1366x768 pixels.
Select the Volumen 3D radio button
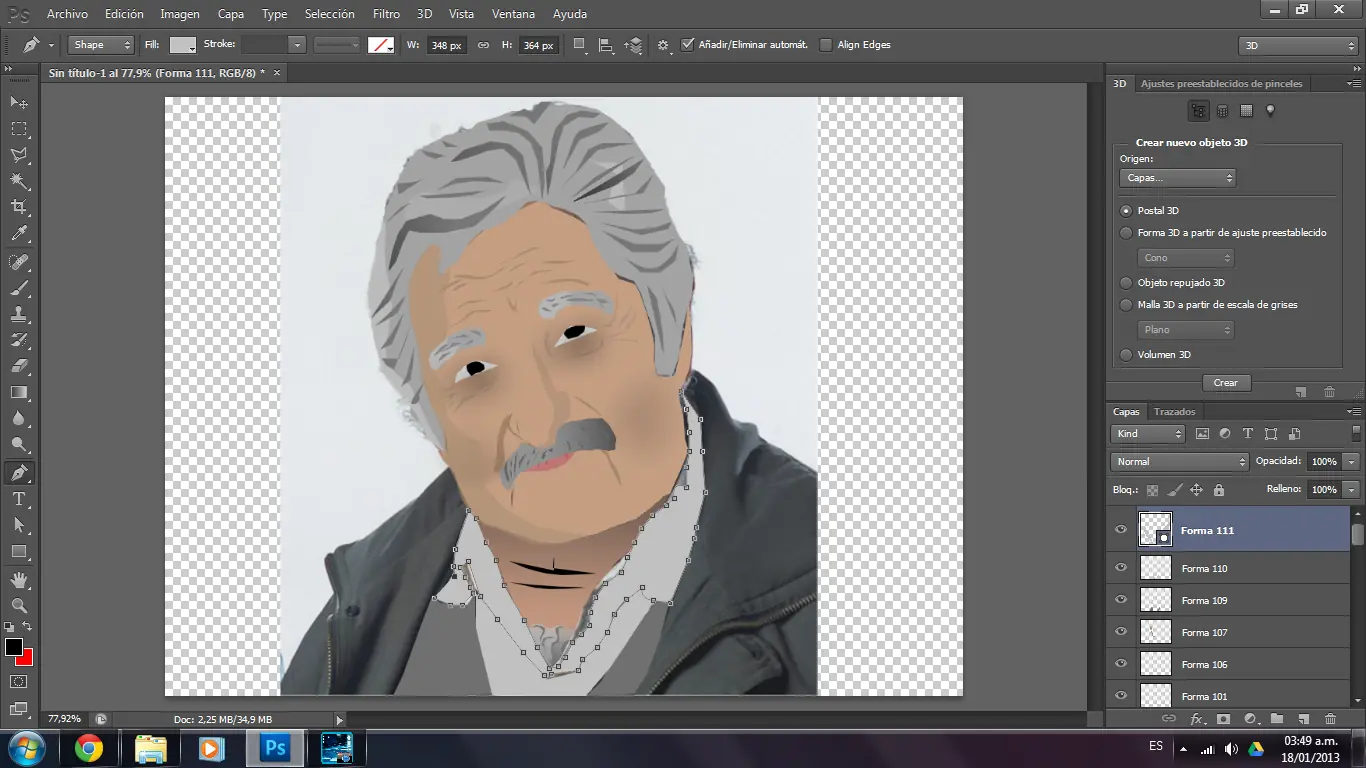point(1127,355)
